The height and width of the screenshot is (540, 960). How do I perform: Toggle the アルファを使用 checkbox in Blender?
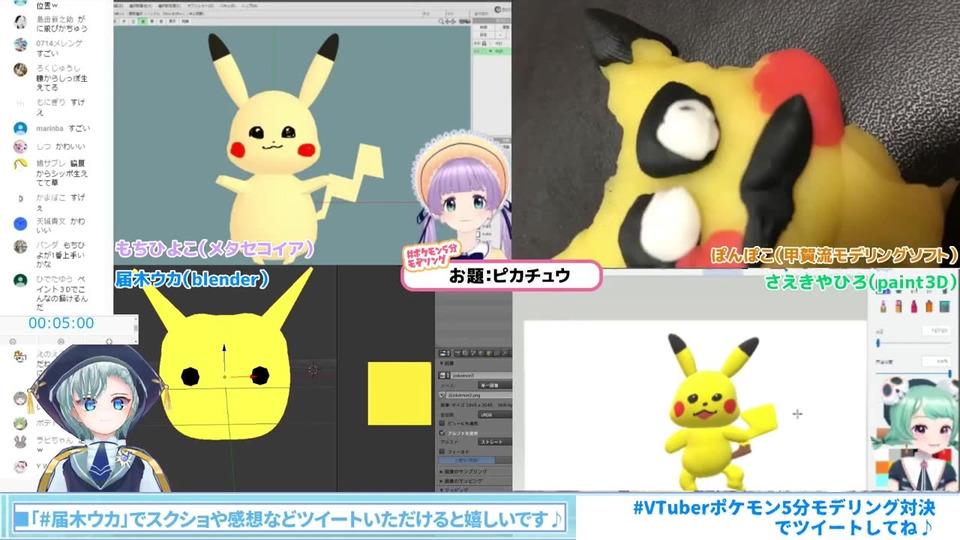(441, 433)
